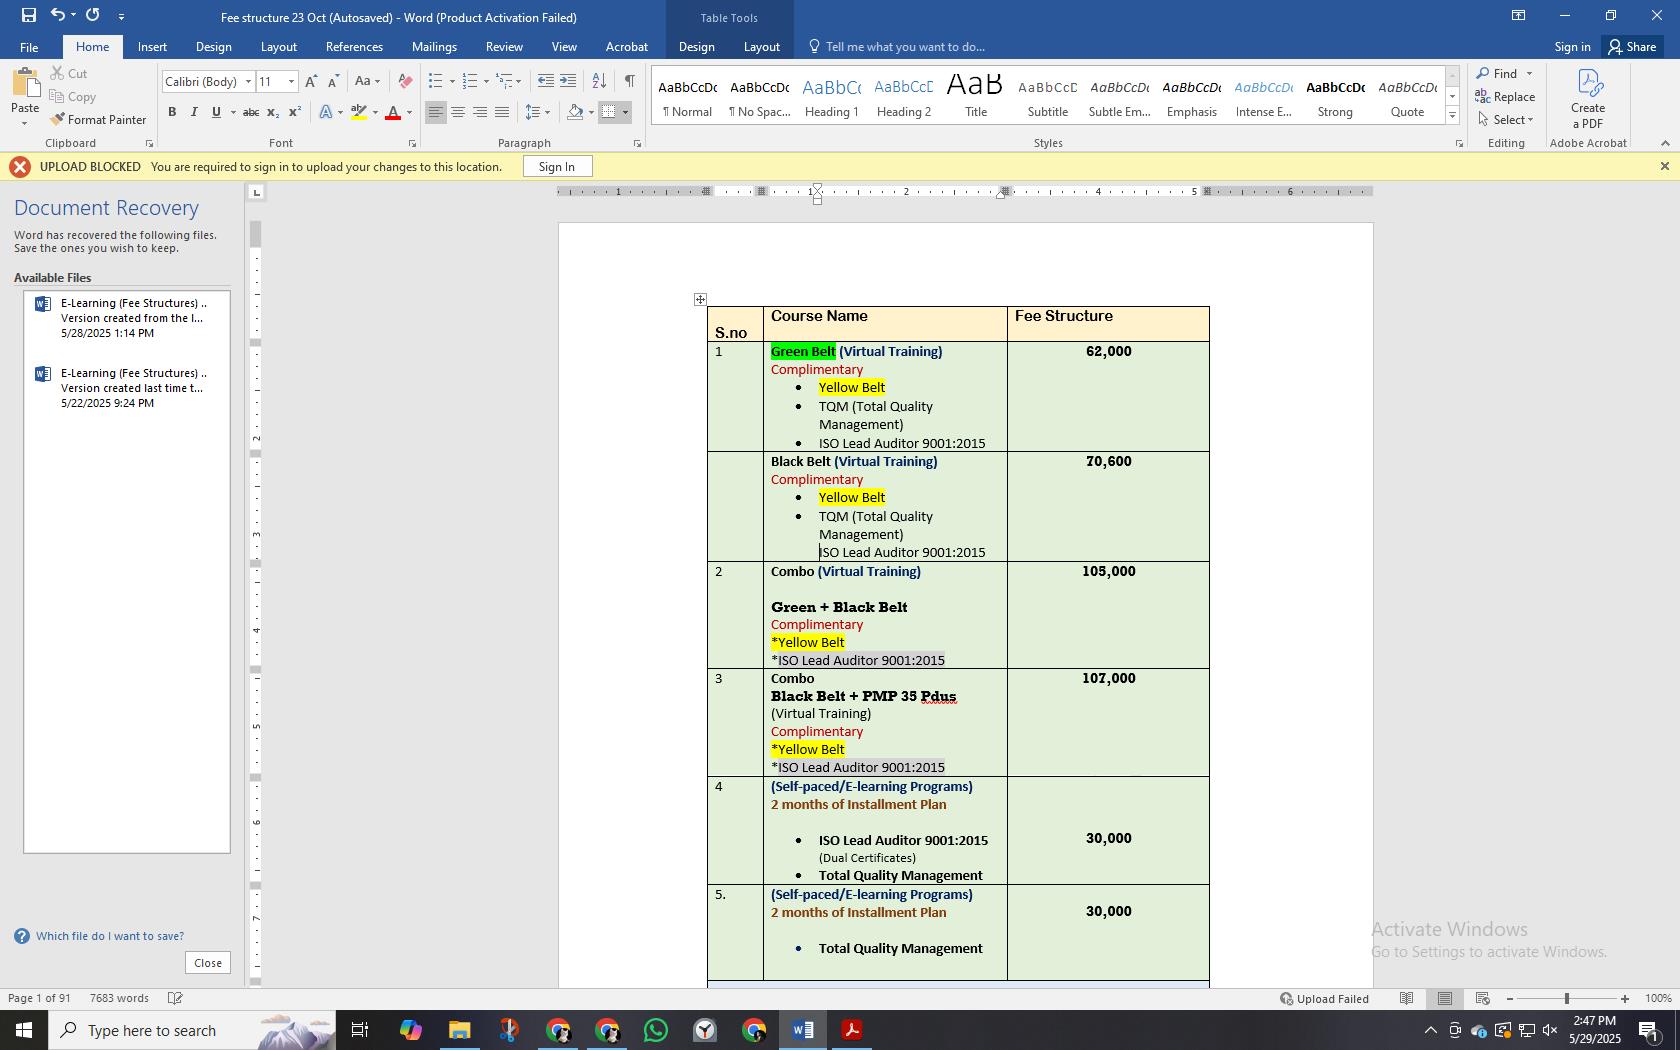Increase paragraph indent
1680x1050 pixels.
pos(568,82)
